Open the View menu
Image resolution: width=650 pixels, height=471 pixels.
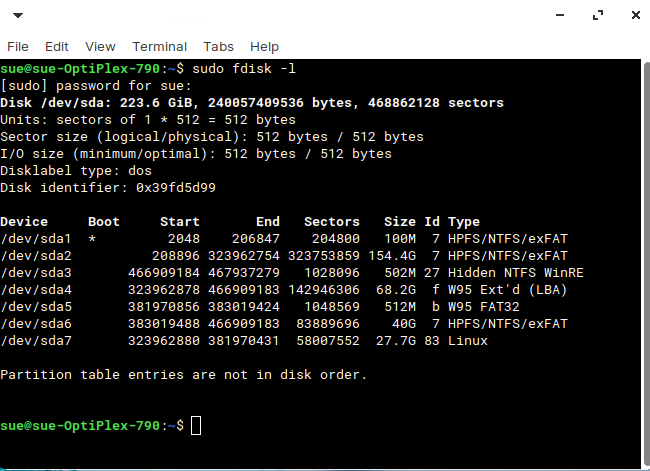tap(100, 46)
